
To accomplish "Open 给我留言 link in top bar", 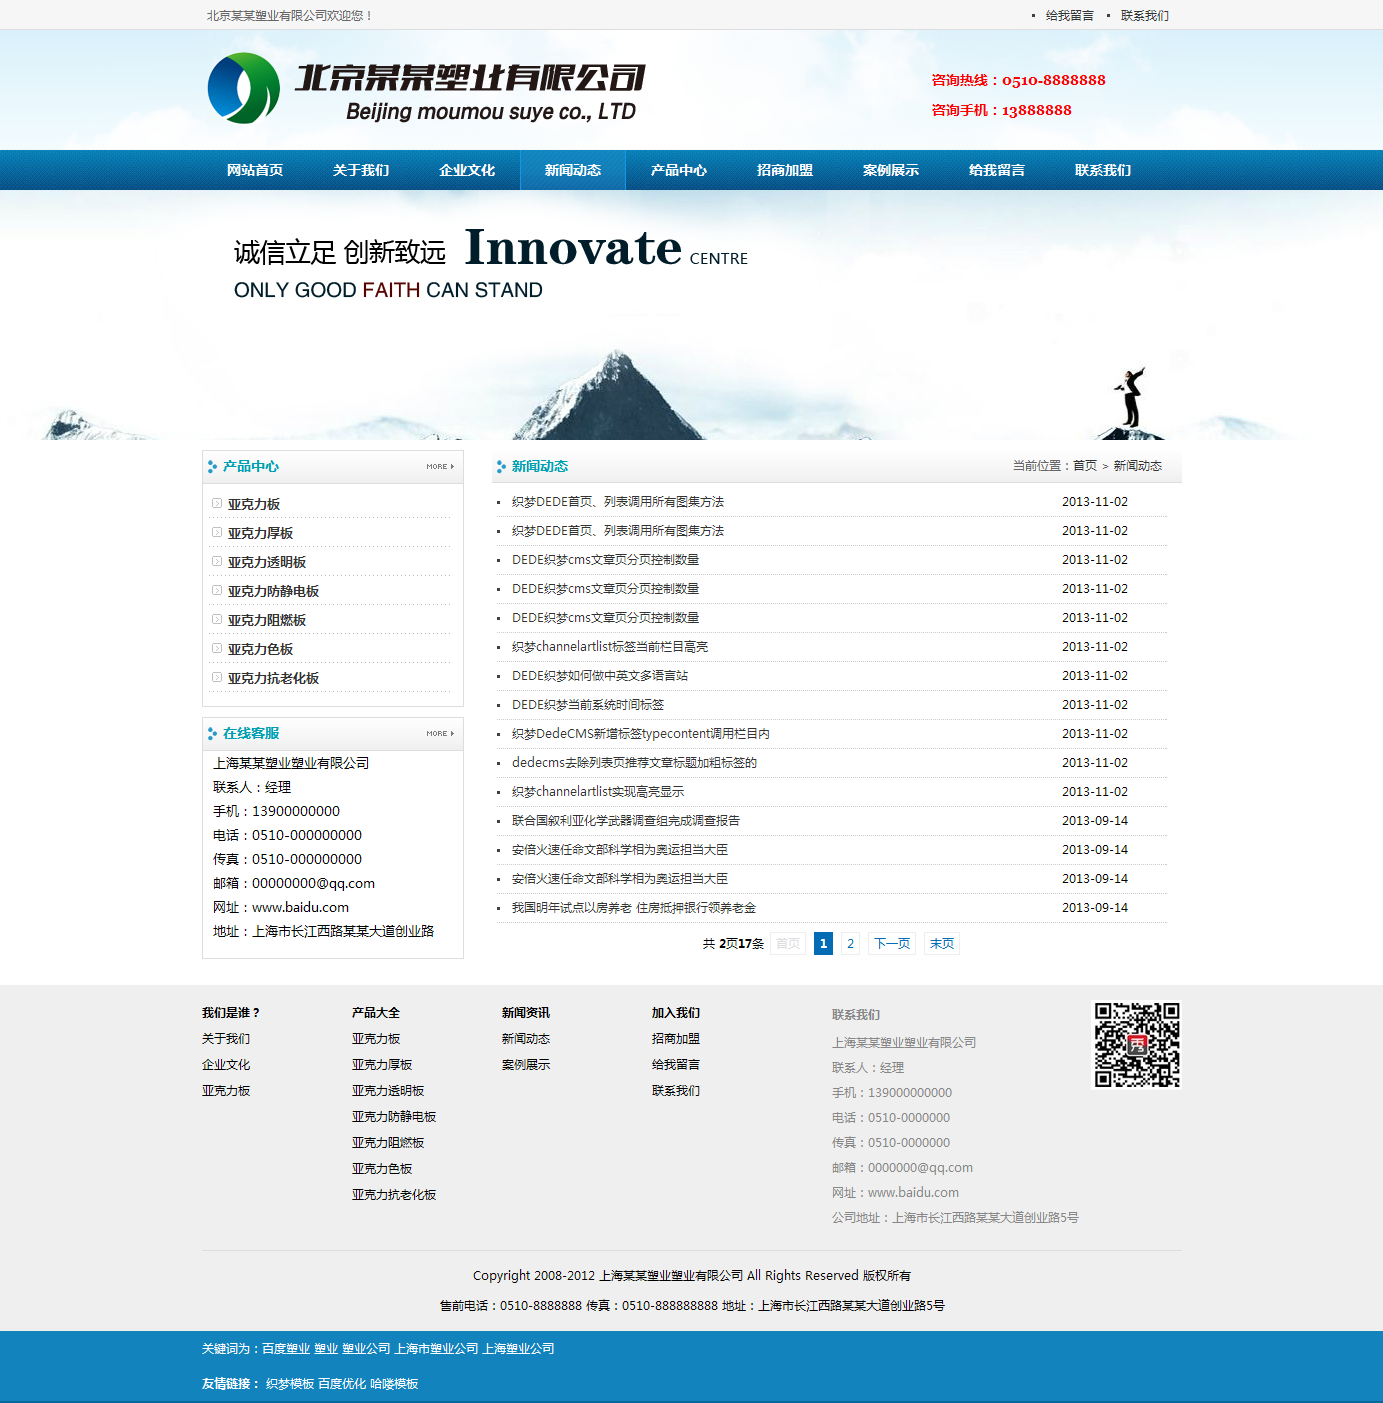I will (x=1069, y=15).
